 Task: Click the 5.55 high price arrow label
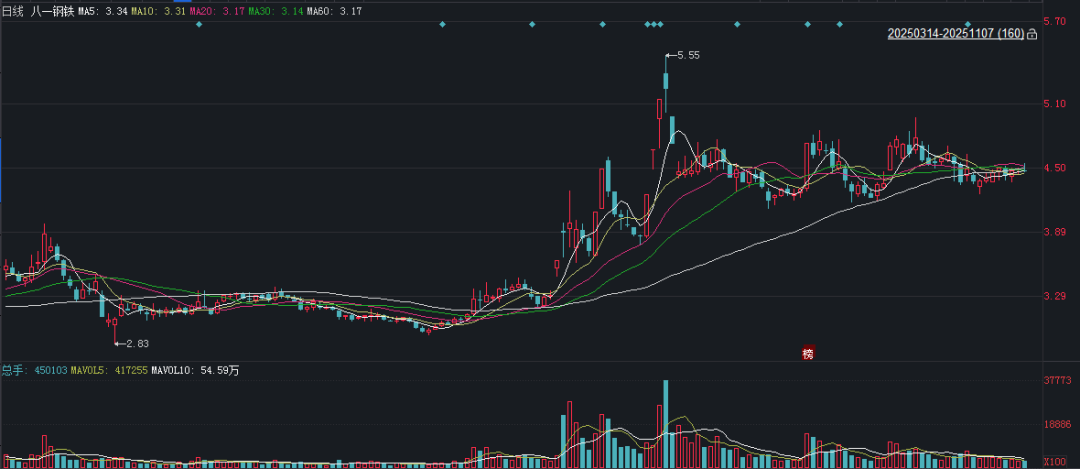[x=683, y=55]
